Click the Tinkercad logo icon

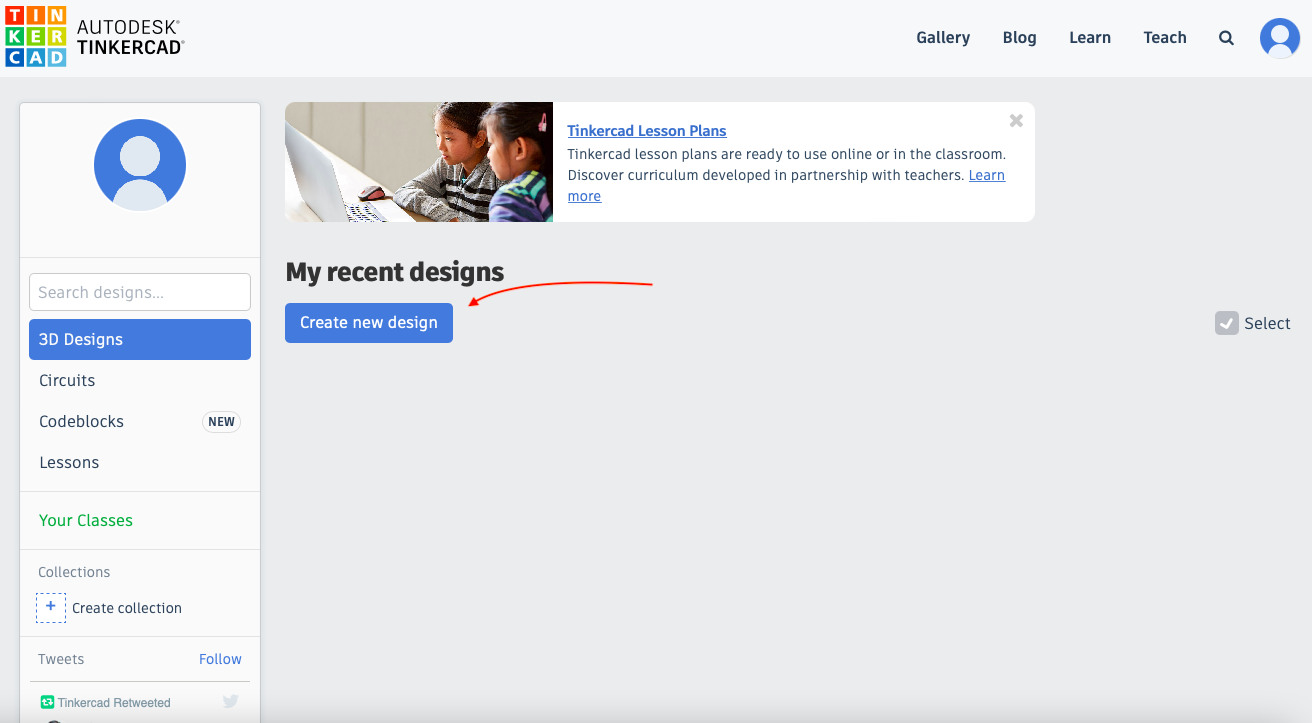point(36,37)
